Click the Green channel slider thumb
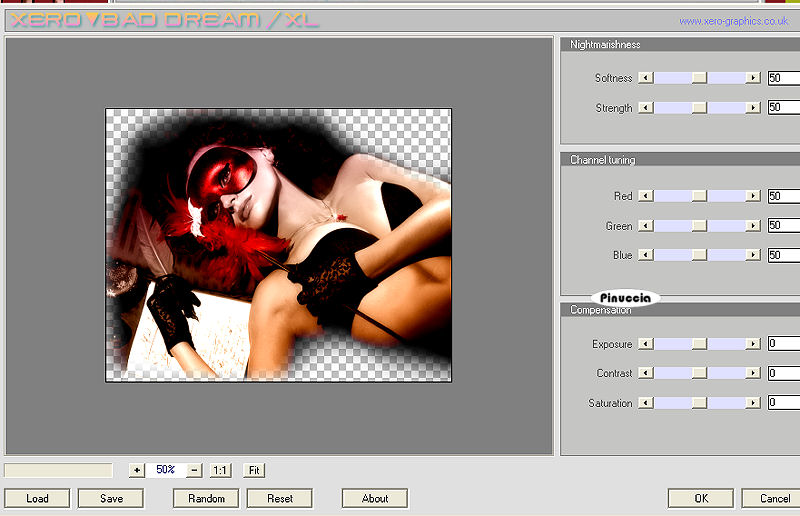 coord(699,225)
